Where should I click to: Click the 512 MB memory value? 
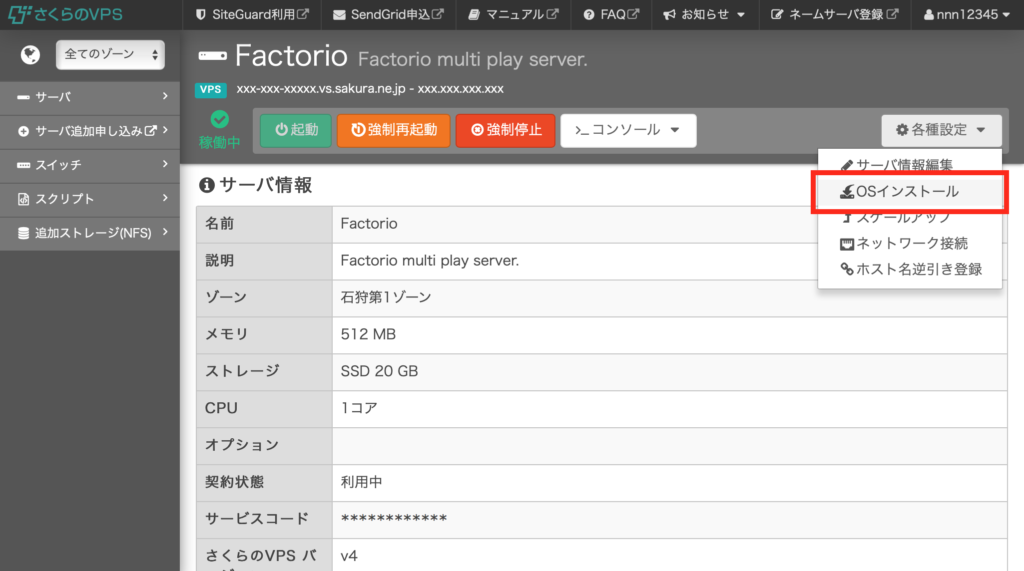[x=368, y=334]
